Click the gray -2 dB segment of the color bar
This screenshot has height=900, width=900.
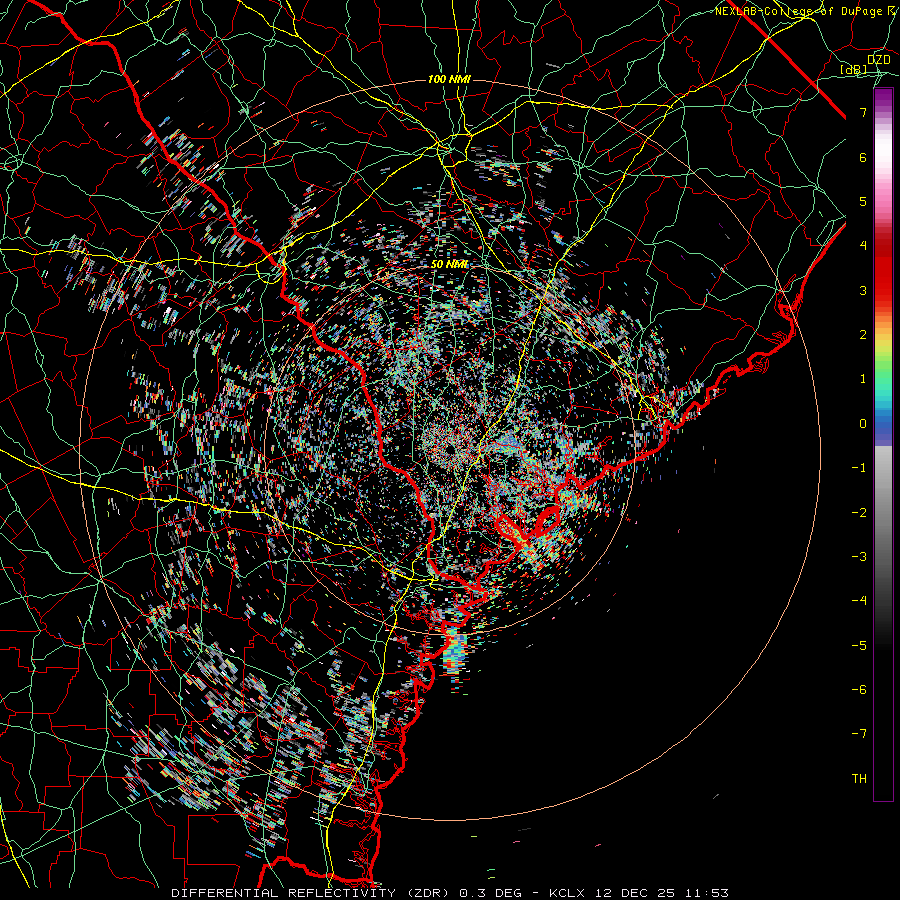point(883,512)
